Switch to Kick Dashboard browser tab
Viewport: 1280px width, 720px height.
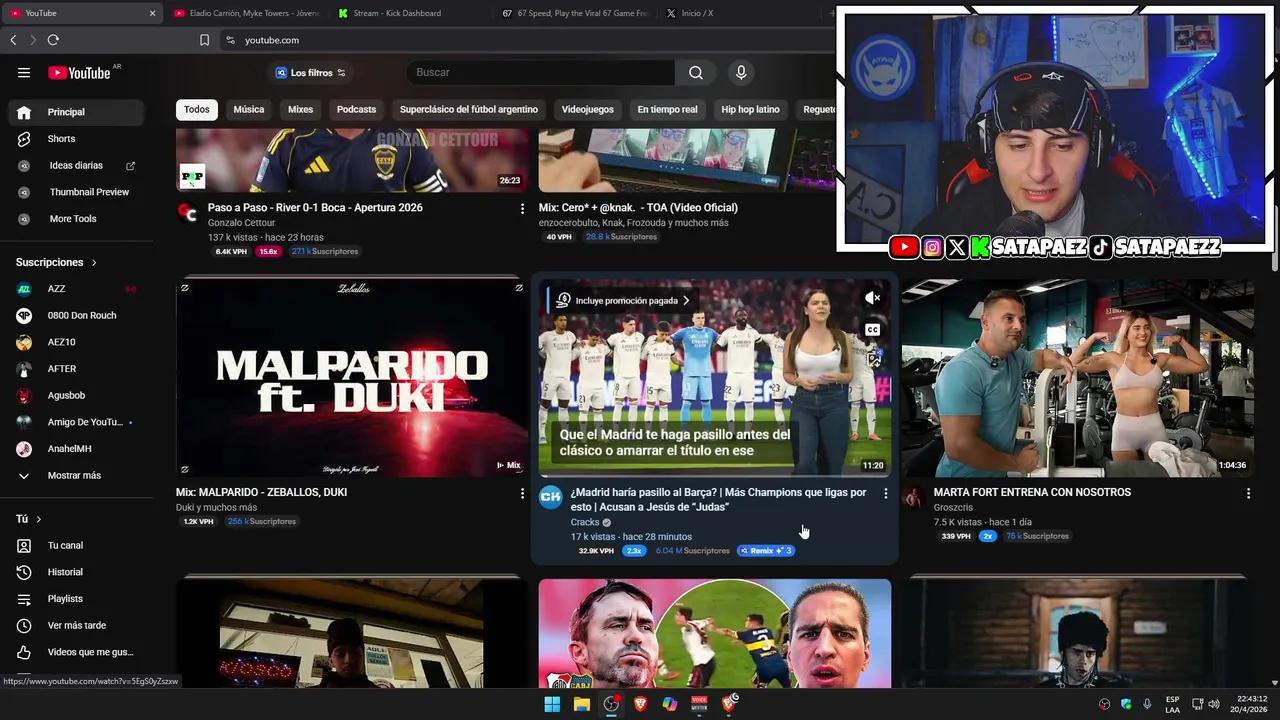point(410,13)
